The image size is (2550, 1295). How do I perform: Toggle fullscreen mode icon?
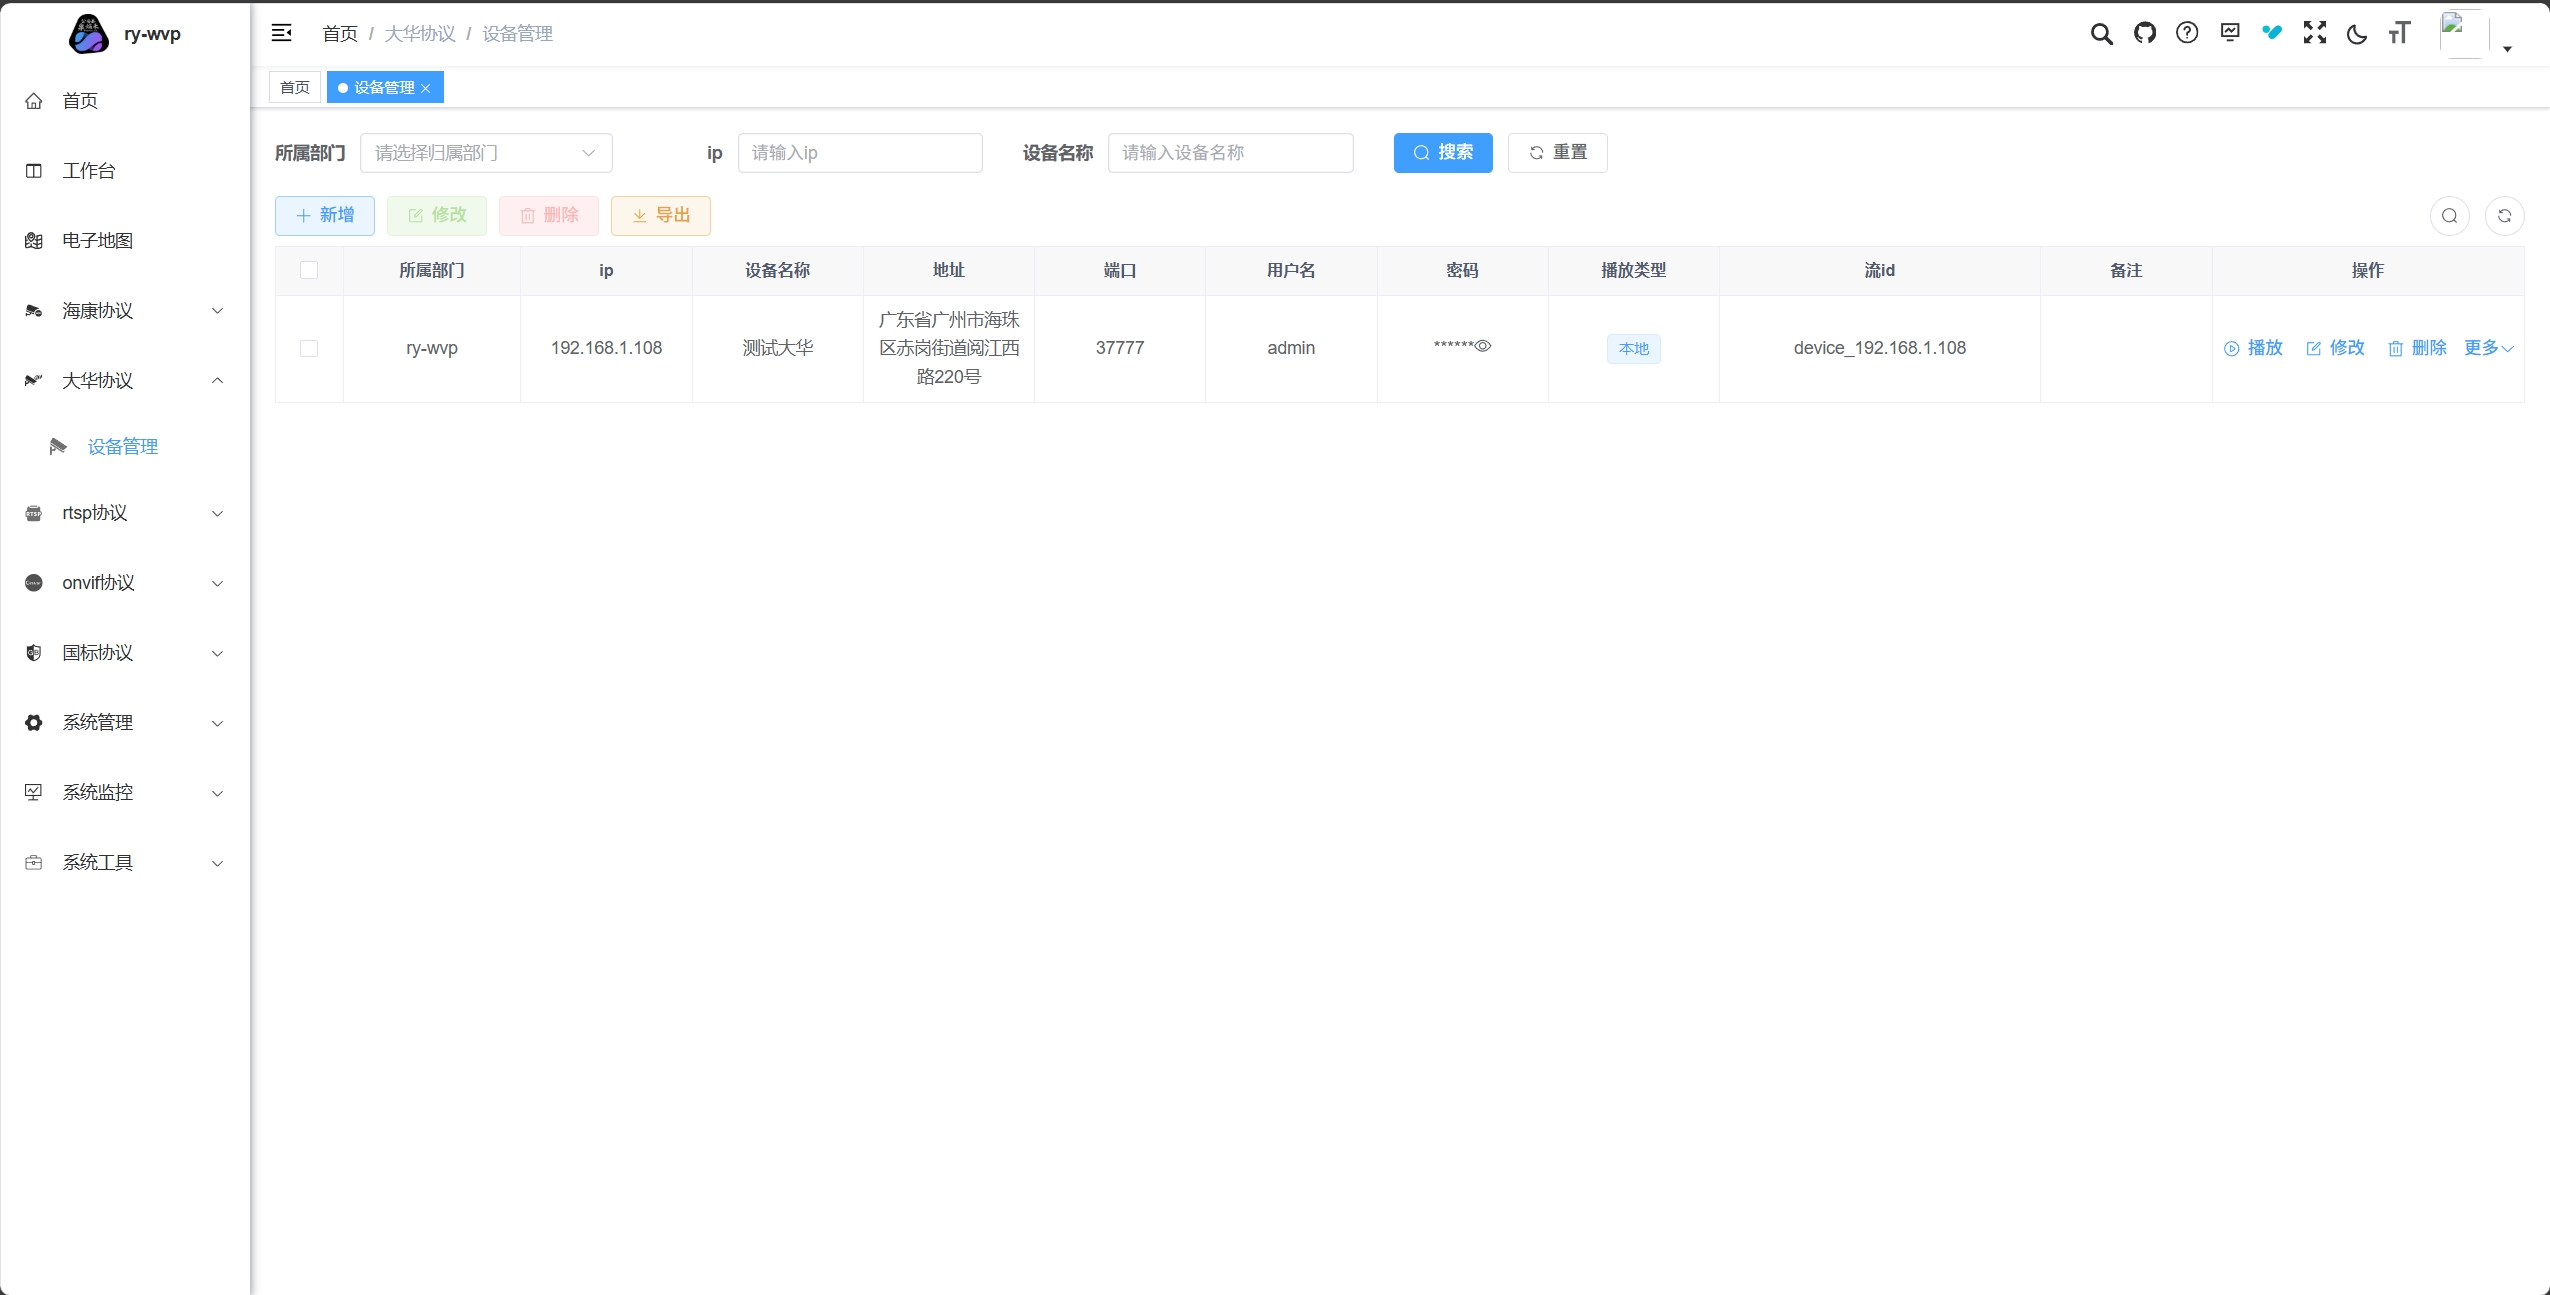[2314, 33]
